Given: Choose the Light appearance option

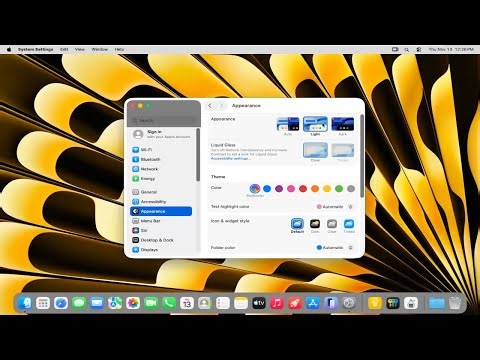Looking at the screenshot, I should 315,126.
